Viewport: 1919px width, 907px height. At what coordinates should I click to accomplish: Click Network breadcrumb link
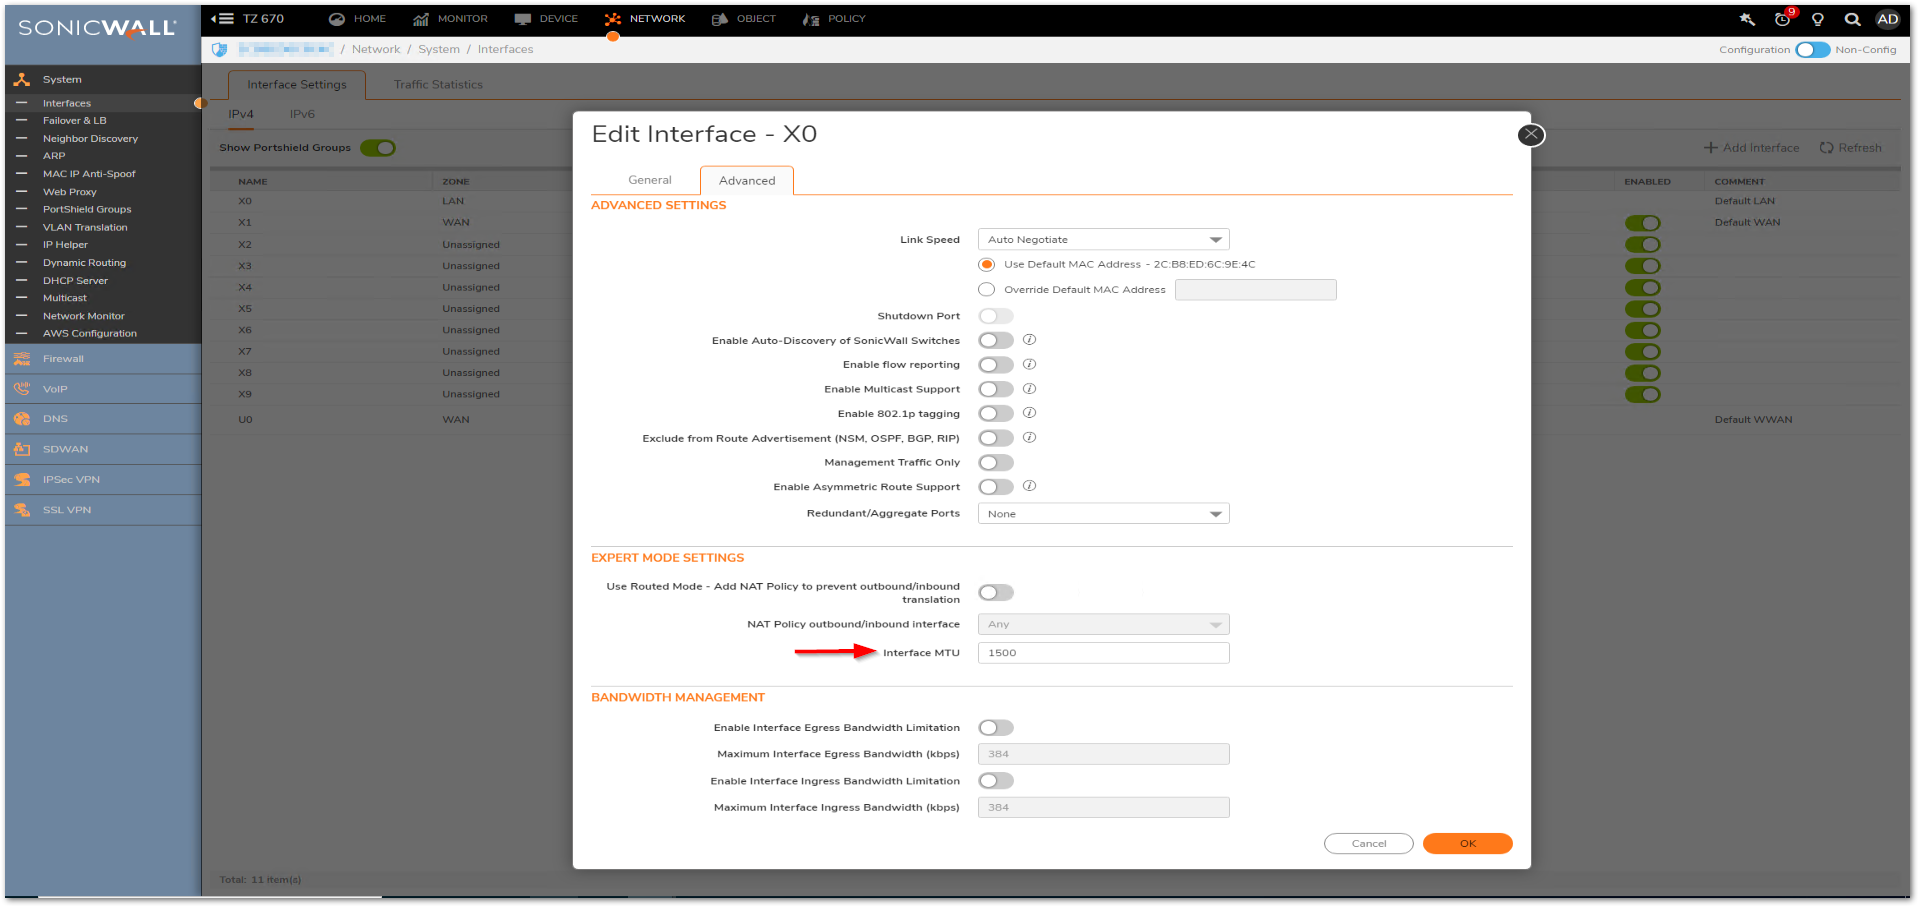point(376,49)
